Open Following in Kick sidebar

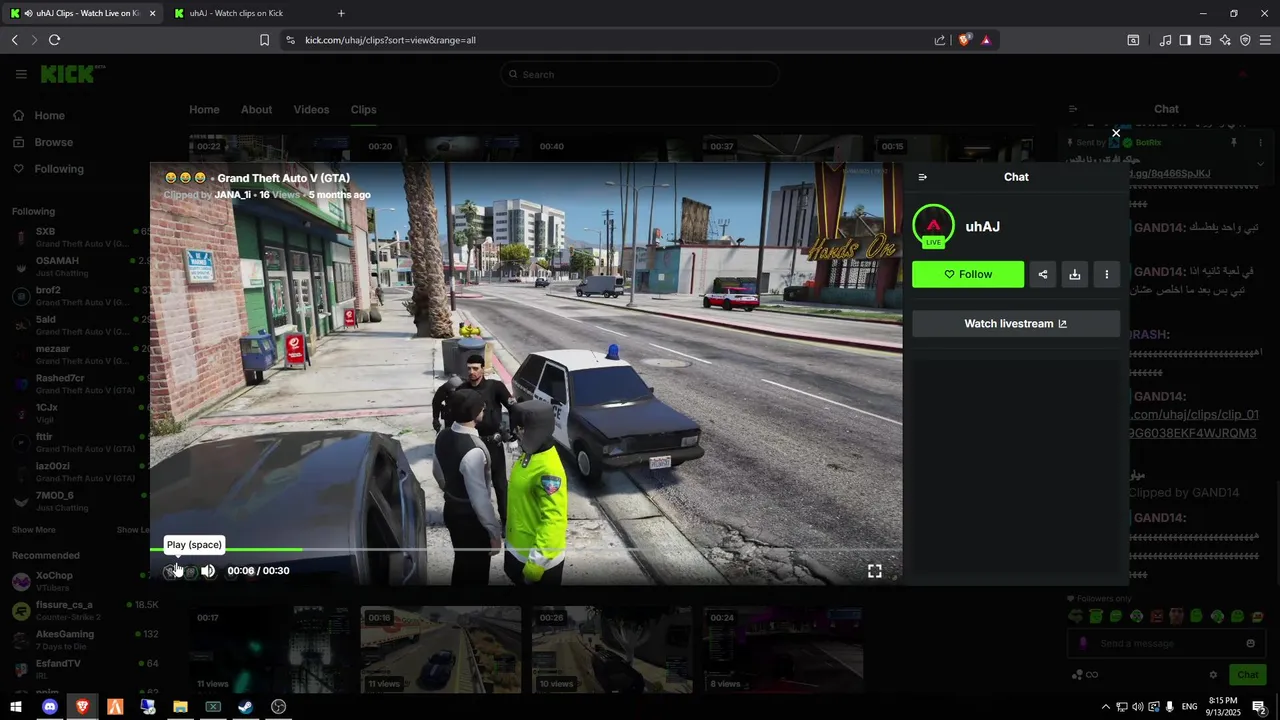coord(49,169)
